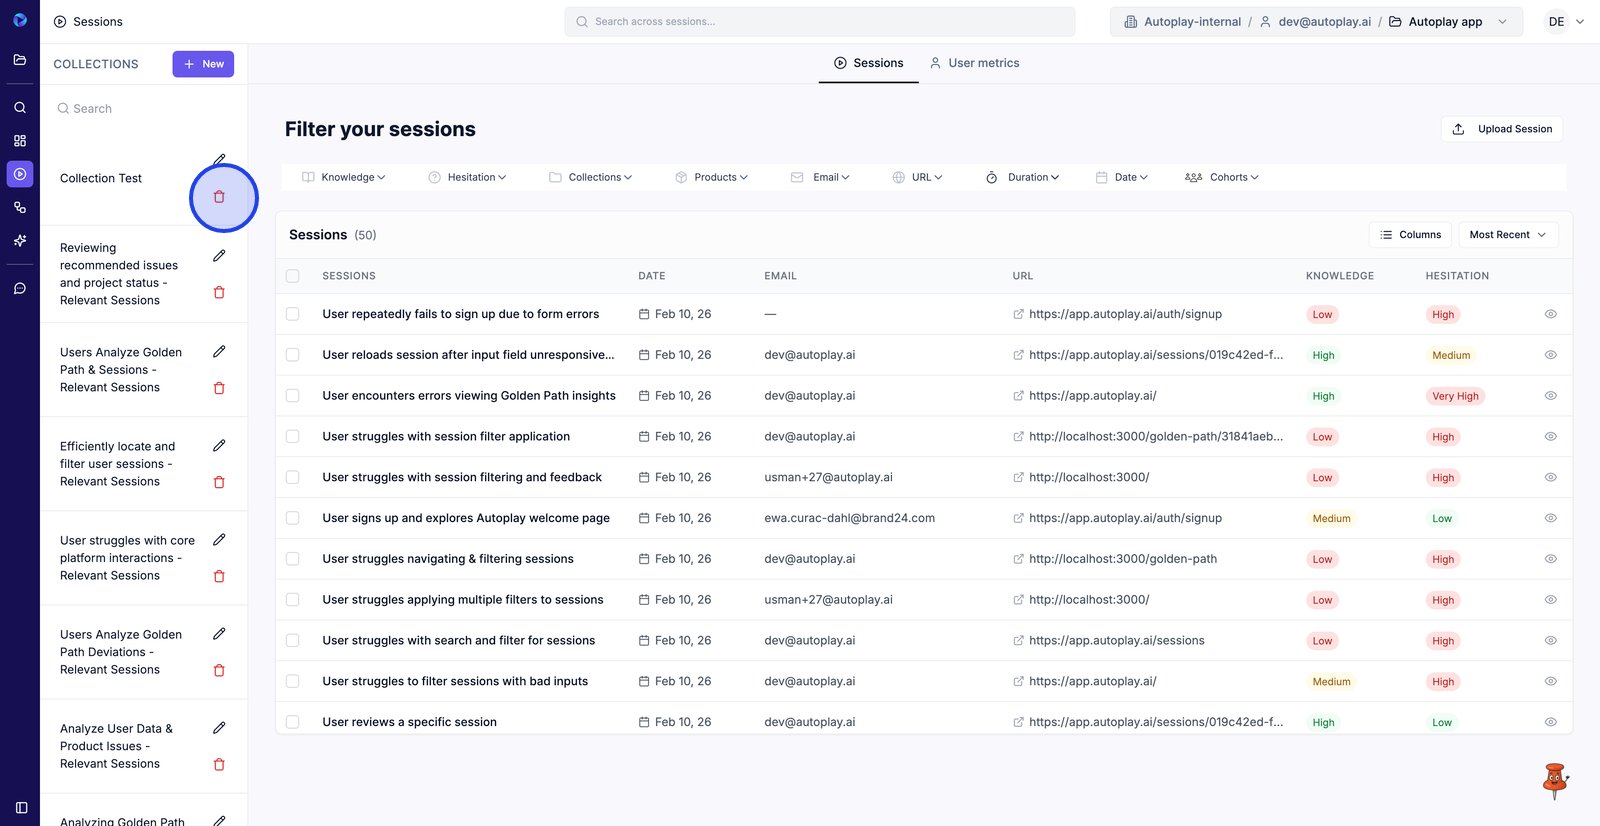The image size is (1600, 826).
Task: Focus the Search across sessions field
Action: (x=820, y=22)
